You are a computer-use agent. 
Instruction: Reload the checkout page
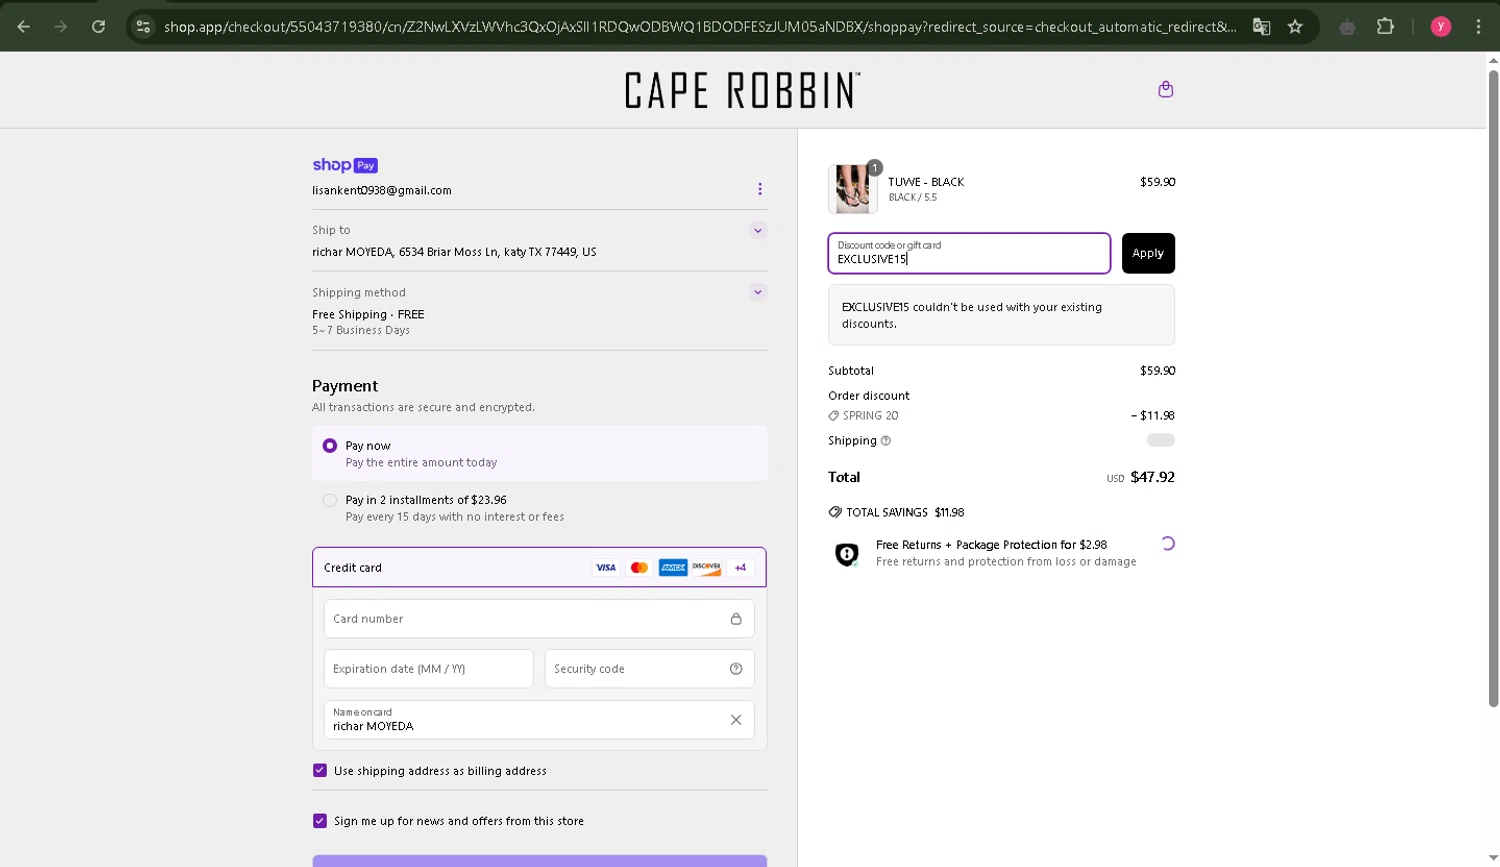[x=98, y=27]
